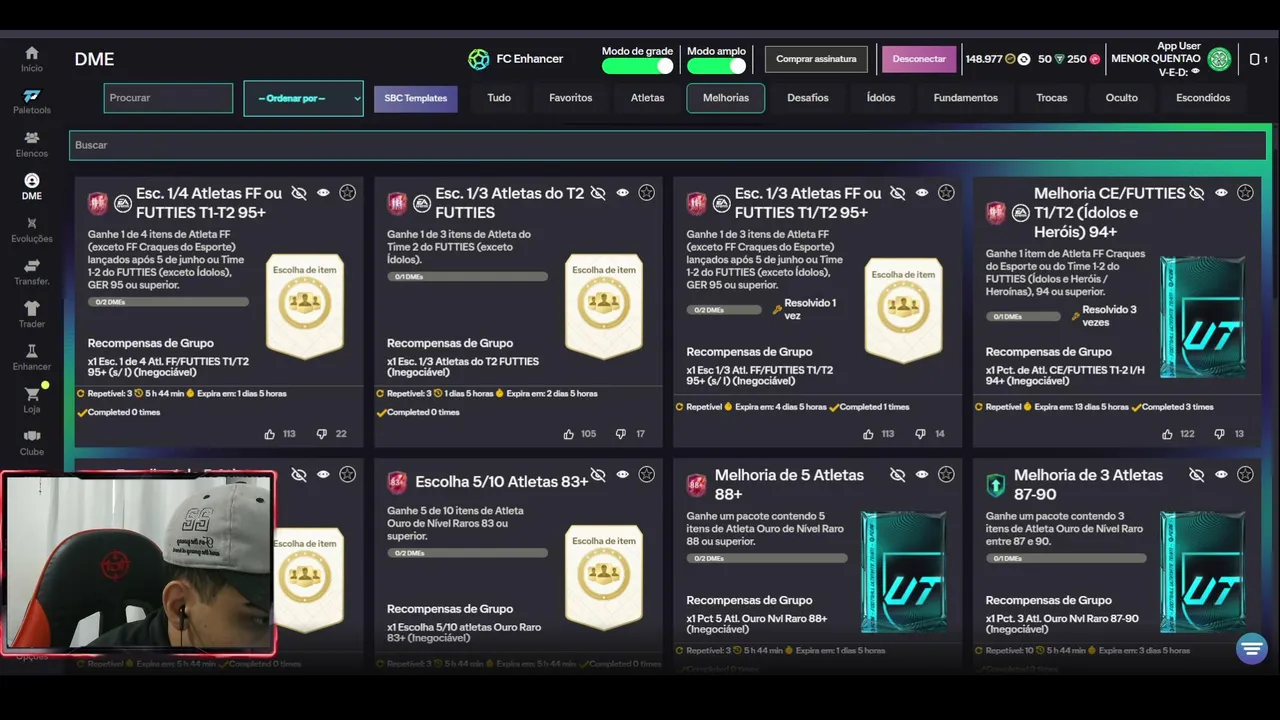1280x720 pixels.
Task: Click the UT pack image on Melhoria de 5 Atletas 88+
Action: click(904, 572)
